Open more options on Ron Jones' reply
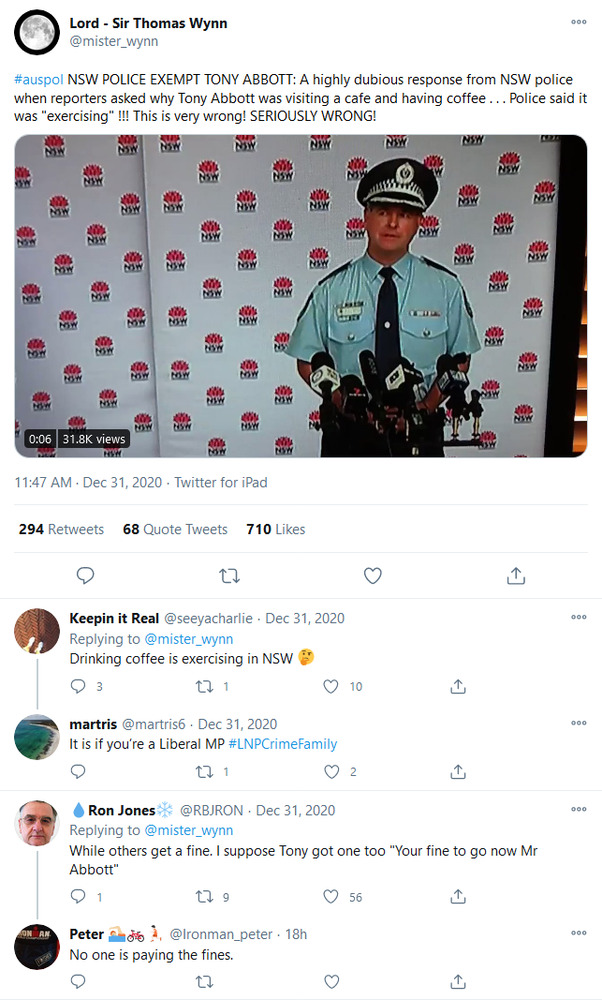 coord(579,808)
